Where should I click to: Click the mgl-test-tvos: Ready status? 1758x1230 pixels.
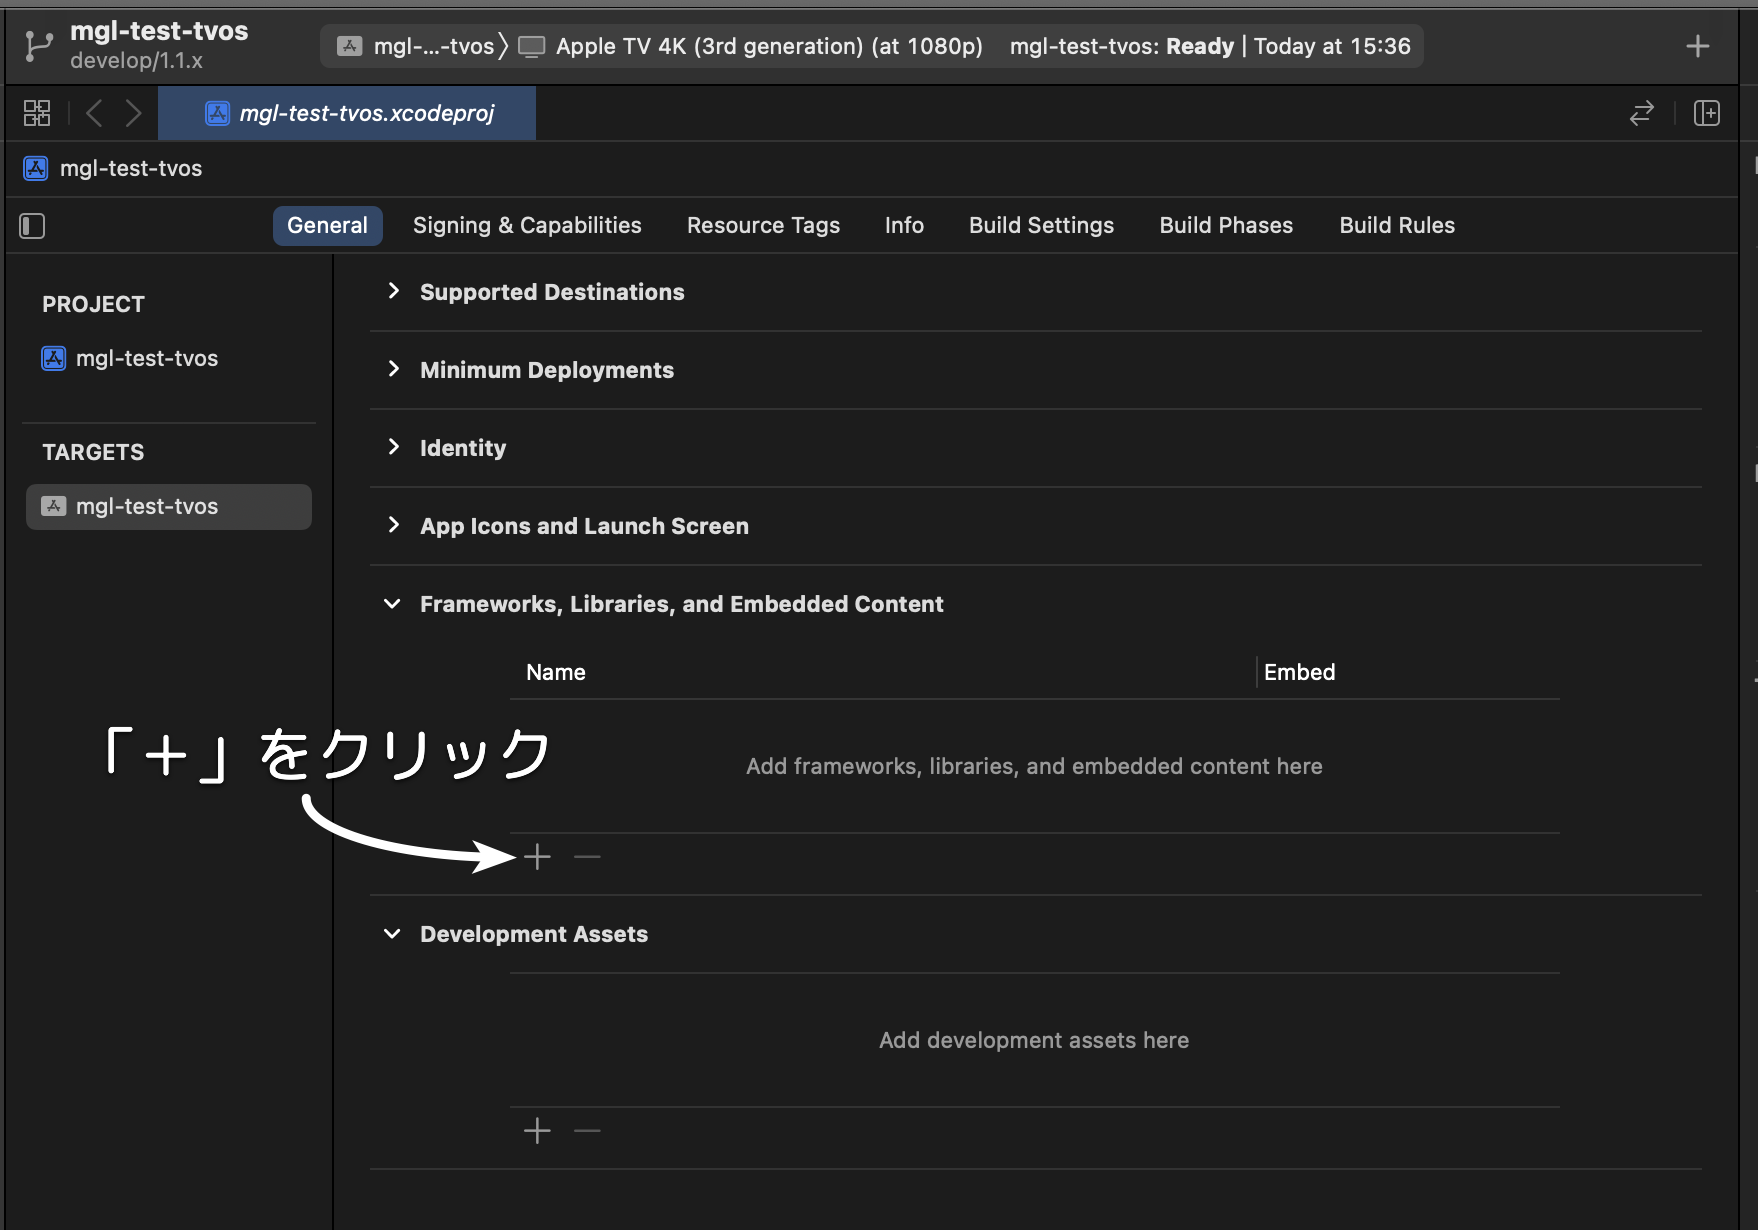click(x=1122, y=46)
